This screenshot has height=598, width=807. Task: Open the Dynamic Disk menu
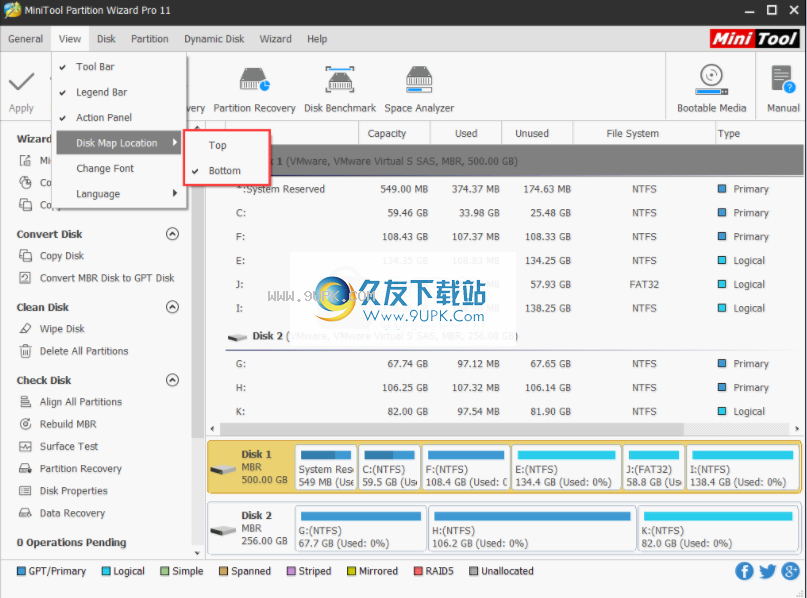214,39
